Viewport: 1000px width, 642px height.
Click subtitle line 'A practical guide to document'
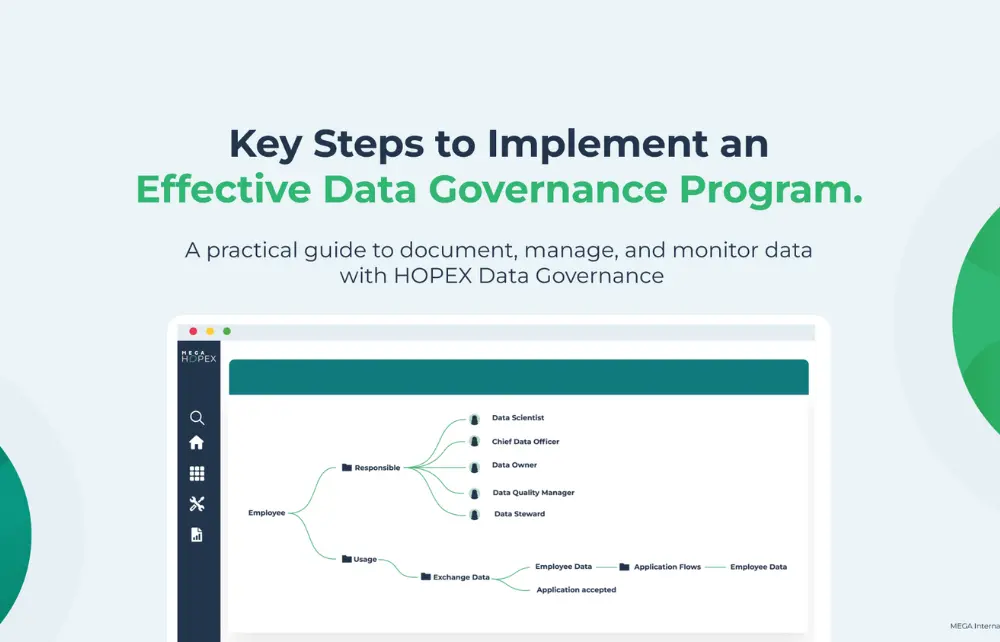(x=498, y=250)
